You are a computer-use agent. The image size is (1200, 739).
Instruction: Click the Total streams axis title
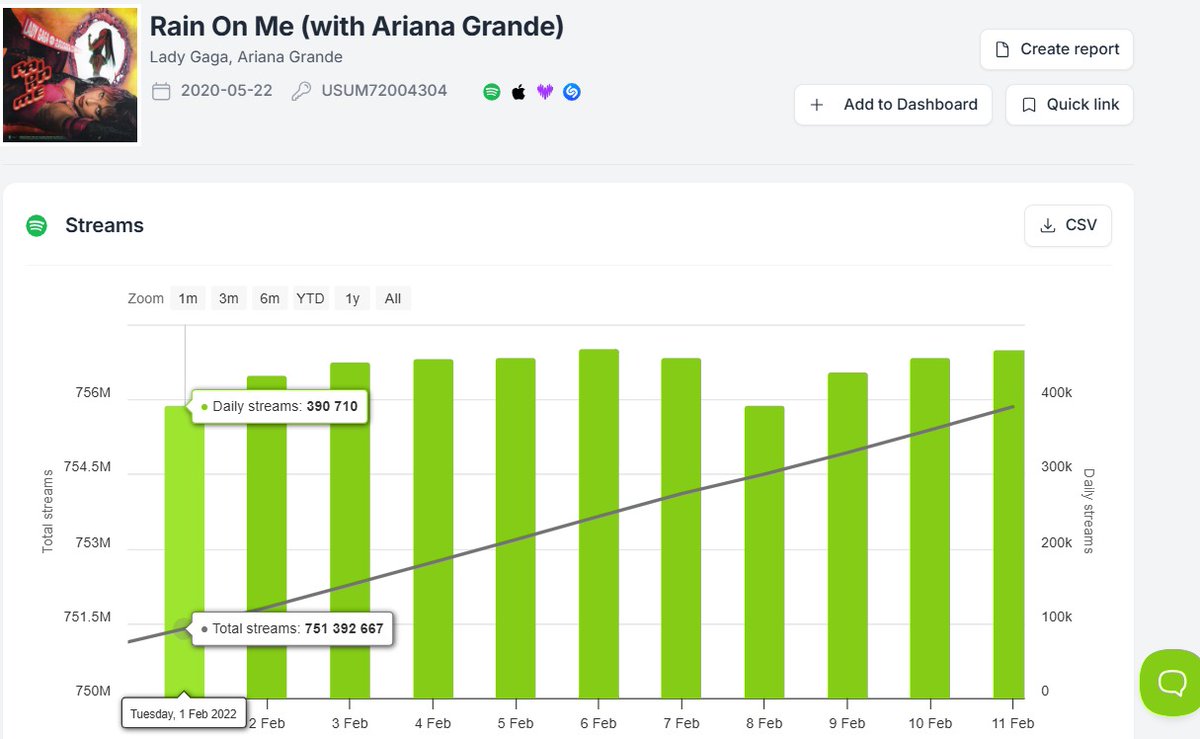pos(47,511)
